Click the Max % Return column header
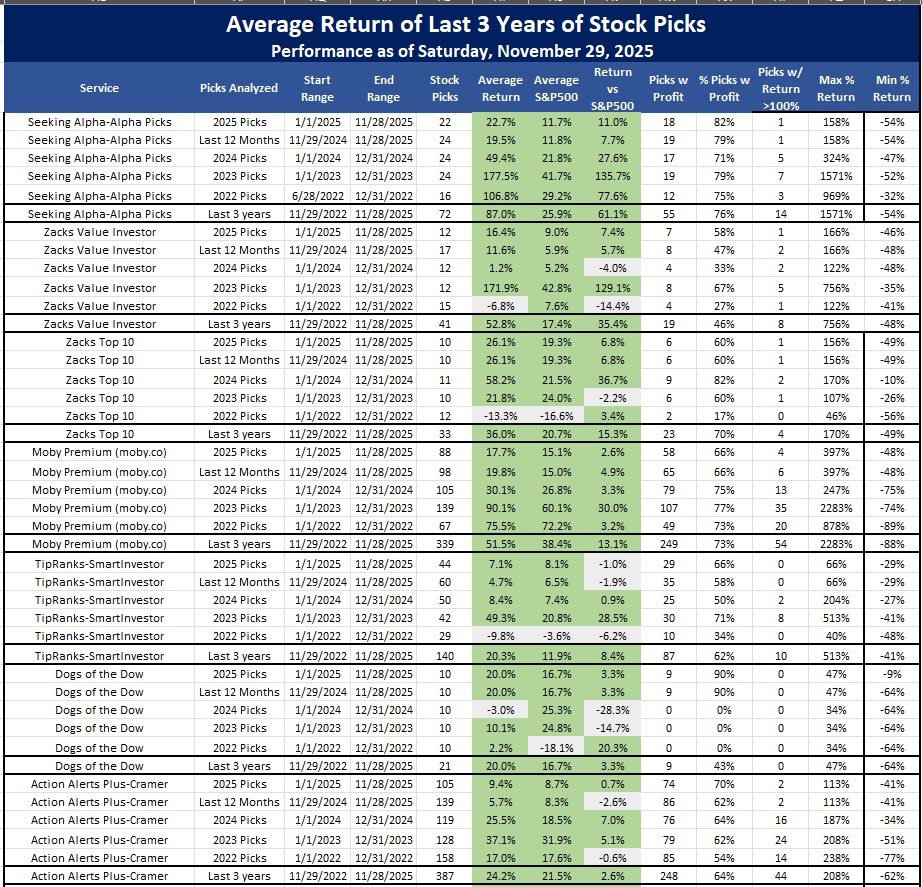Image resolution: width=922 pixels, height=887 pixels. click(836, 88)
